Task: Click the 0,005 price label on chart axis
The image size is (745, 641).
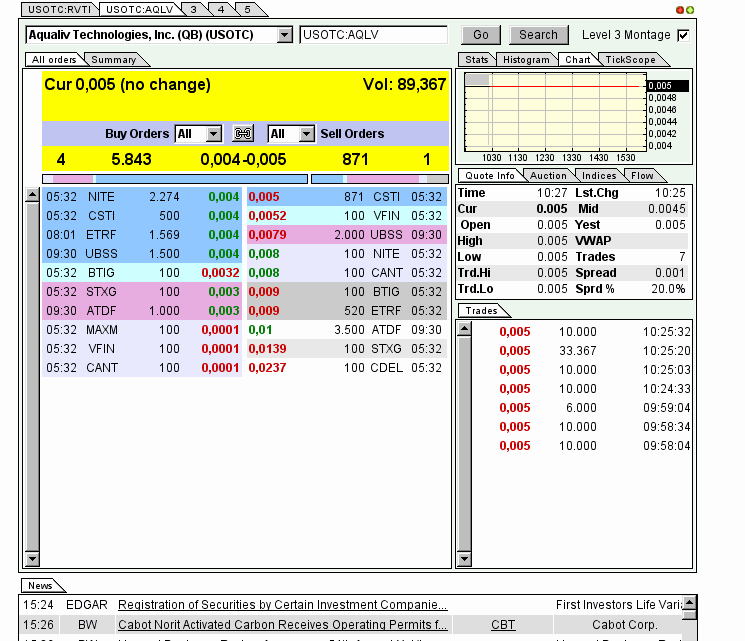Action: pos(668,86)
